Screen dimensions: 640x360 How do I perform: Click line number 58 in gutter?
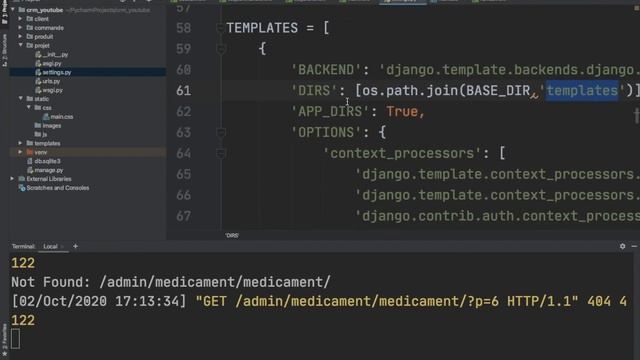coord(184,28)
